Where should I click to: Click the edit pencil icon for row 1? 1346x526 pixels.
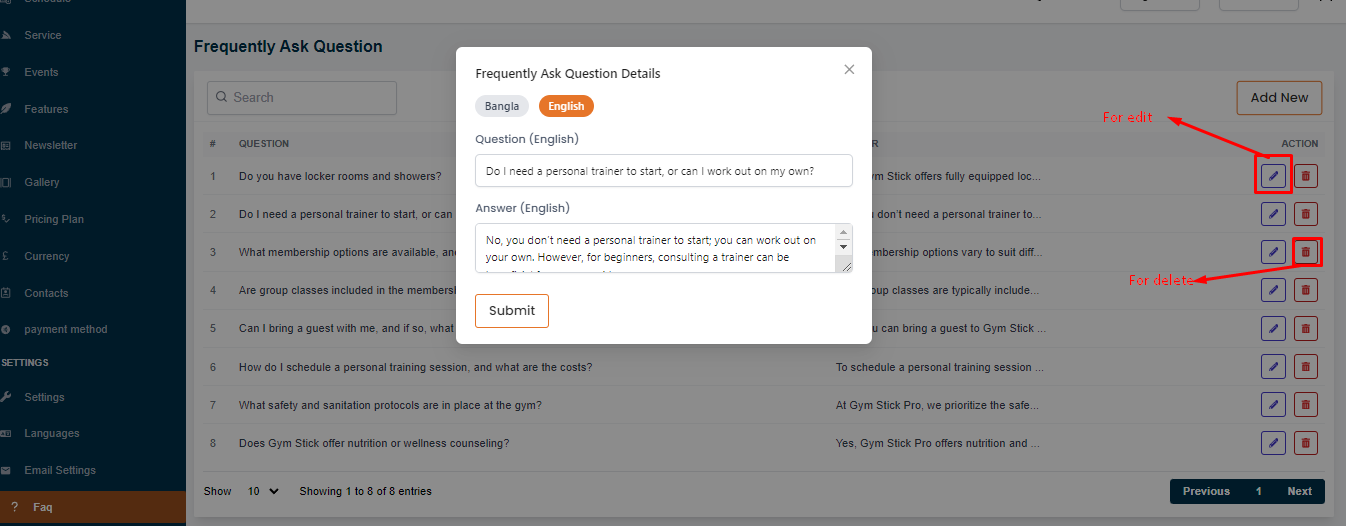click(1273, 176)
